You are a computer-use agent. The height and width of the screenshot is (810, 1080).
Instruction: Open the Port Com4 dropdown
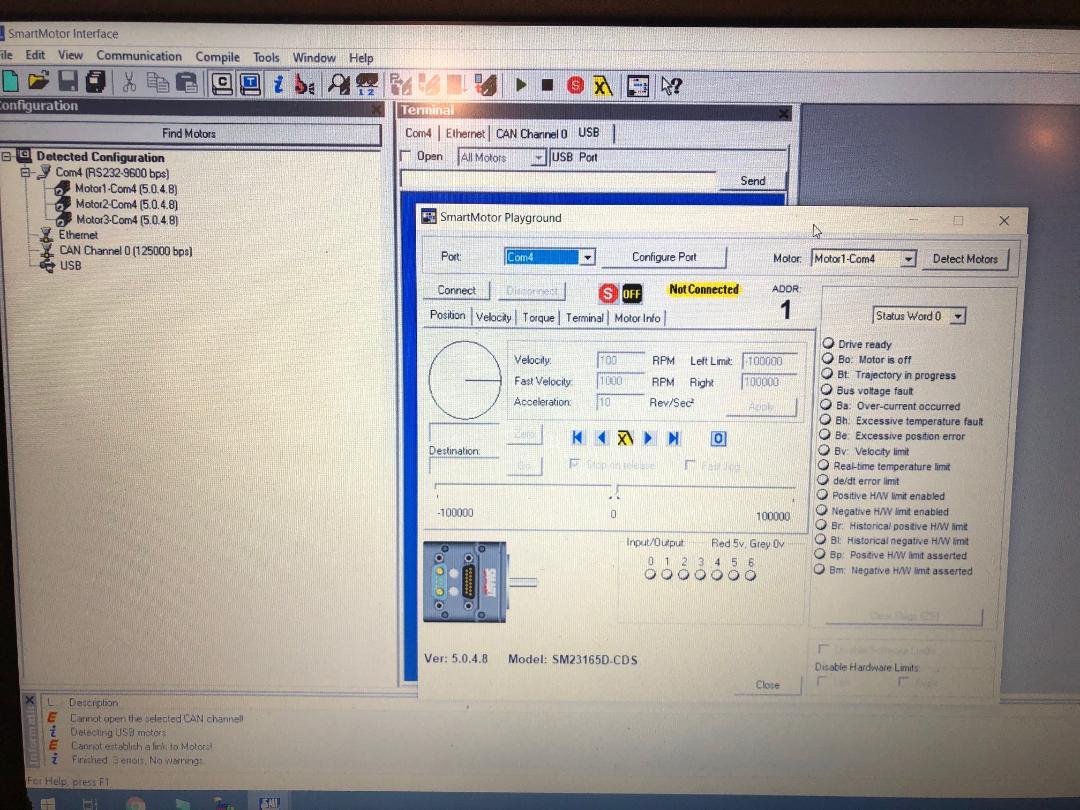[587, 257]
